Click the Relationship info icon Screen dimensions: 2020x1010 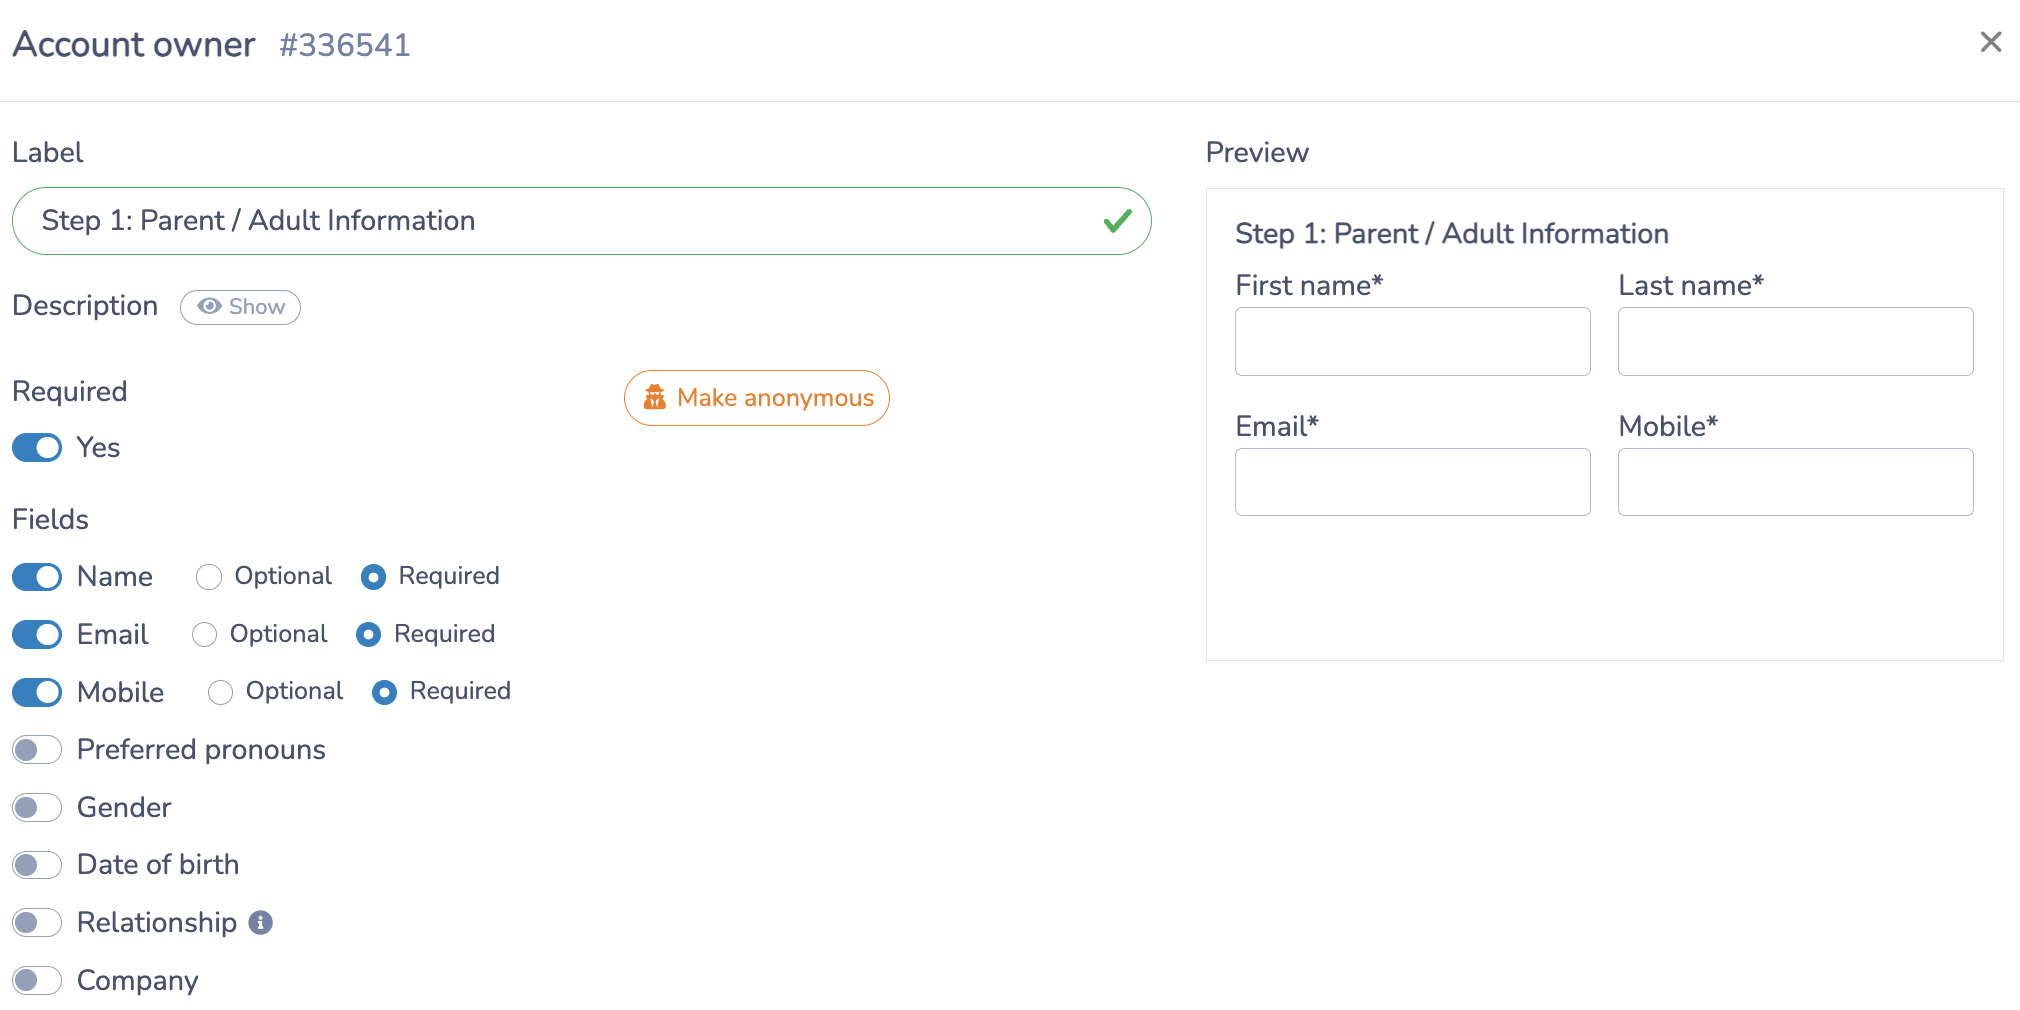(260, 922)
